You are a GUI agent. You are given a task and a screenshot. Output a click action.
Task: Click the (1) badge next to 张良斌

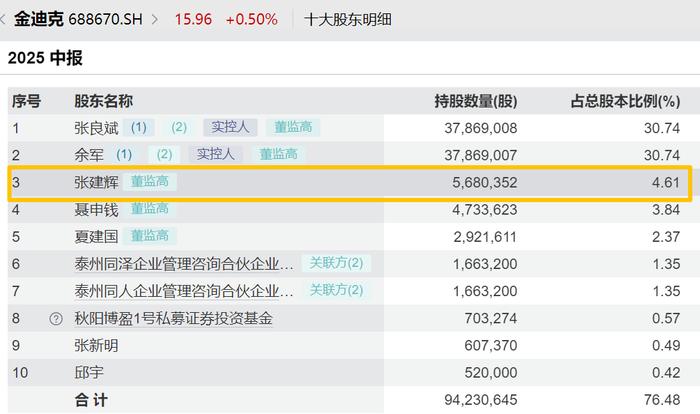138,127
